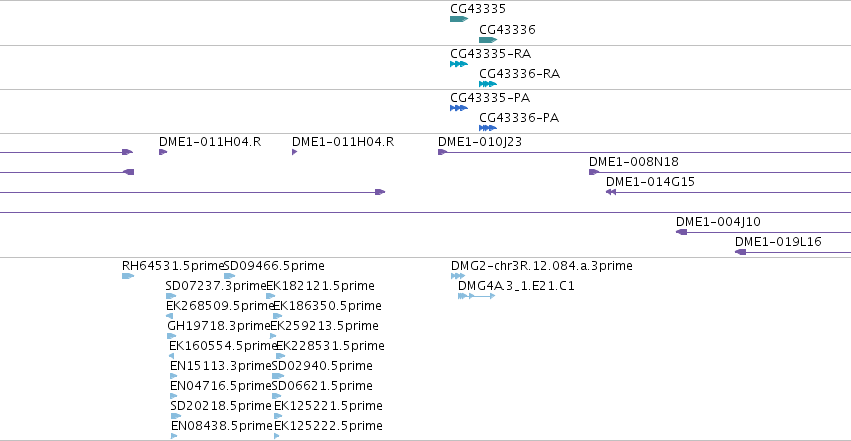The width and height of the screenshot is (851, 441).
Task: Select the DME1-019L16 clone marker
Action: tap(741, 252)
